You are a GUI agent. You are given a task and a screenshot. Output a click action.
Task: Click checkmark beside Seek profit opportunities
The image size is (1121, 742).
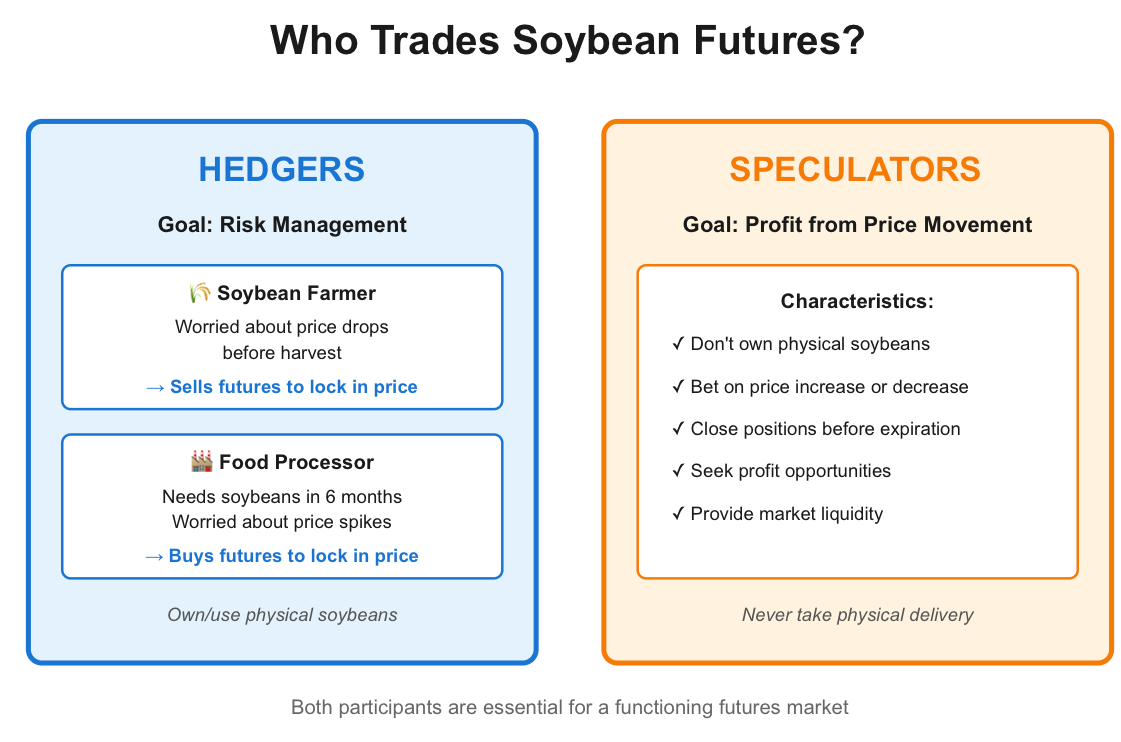tap(678, 471)
